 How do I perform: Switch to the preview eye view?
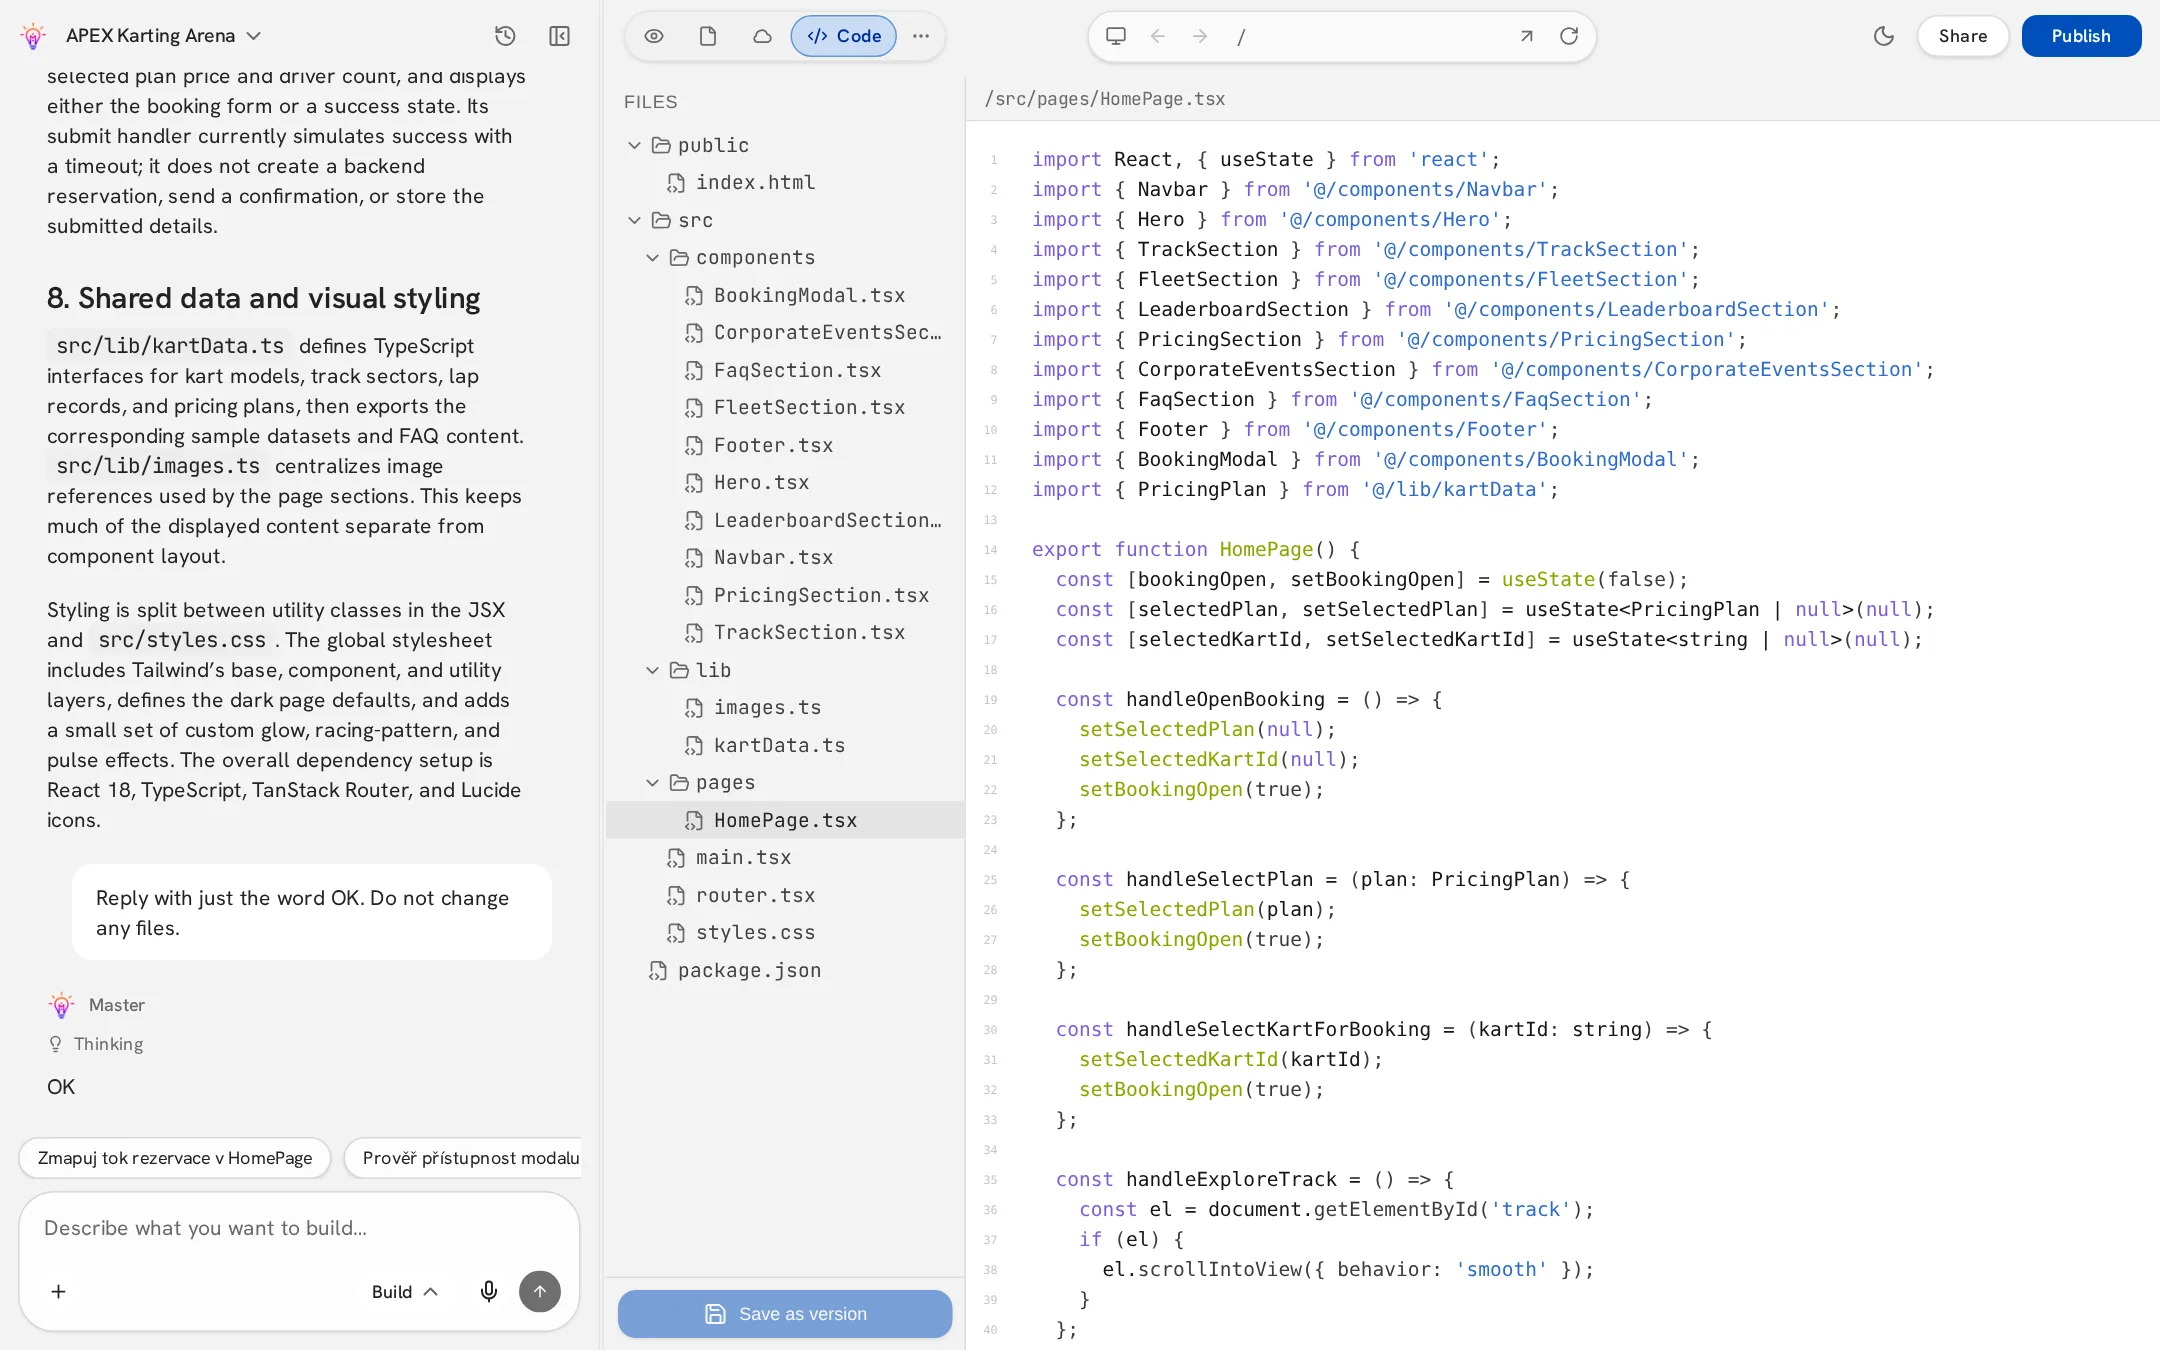[654, 36]
